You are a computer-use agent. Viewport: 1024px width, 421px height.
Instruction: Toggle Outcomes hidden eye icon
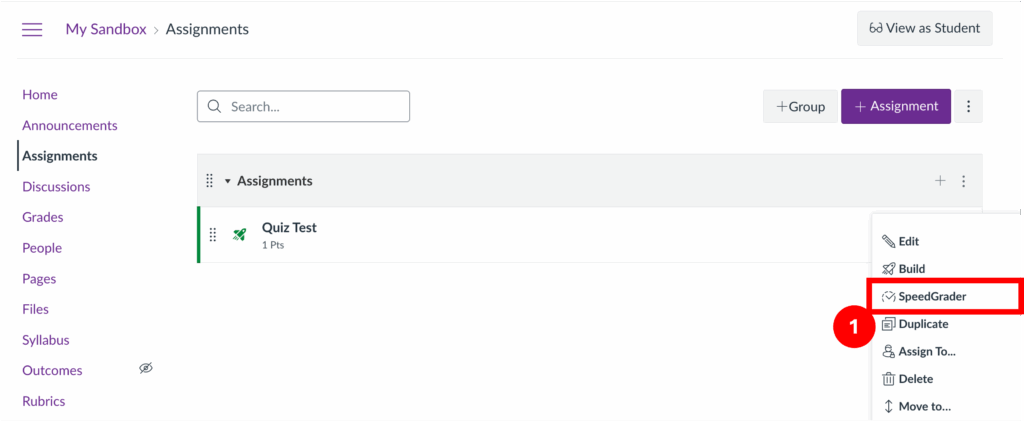click(146, 369)
